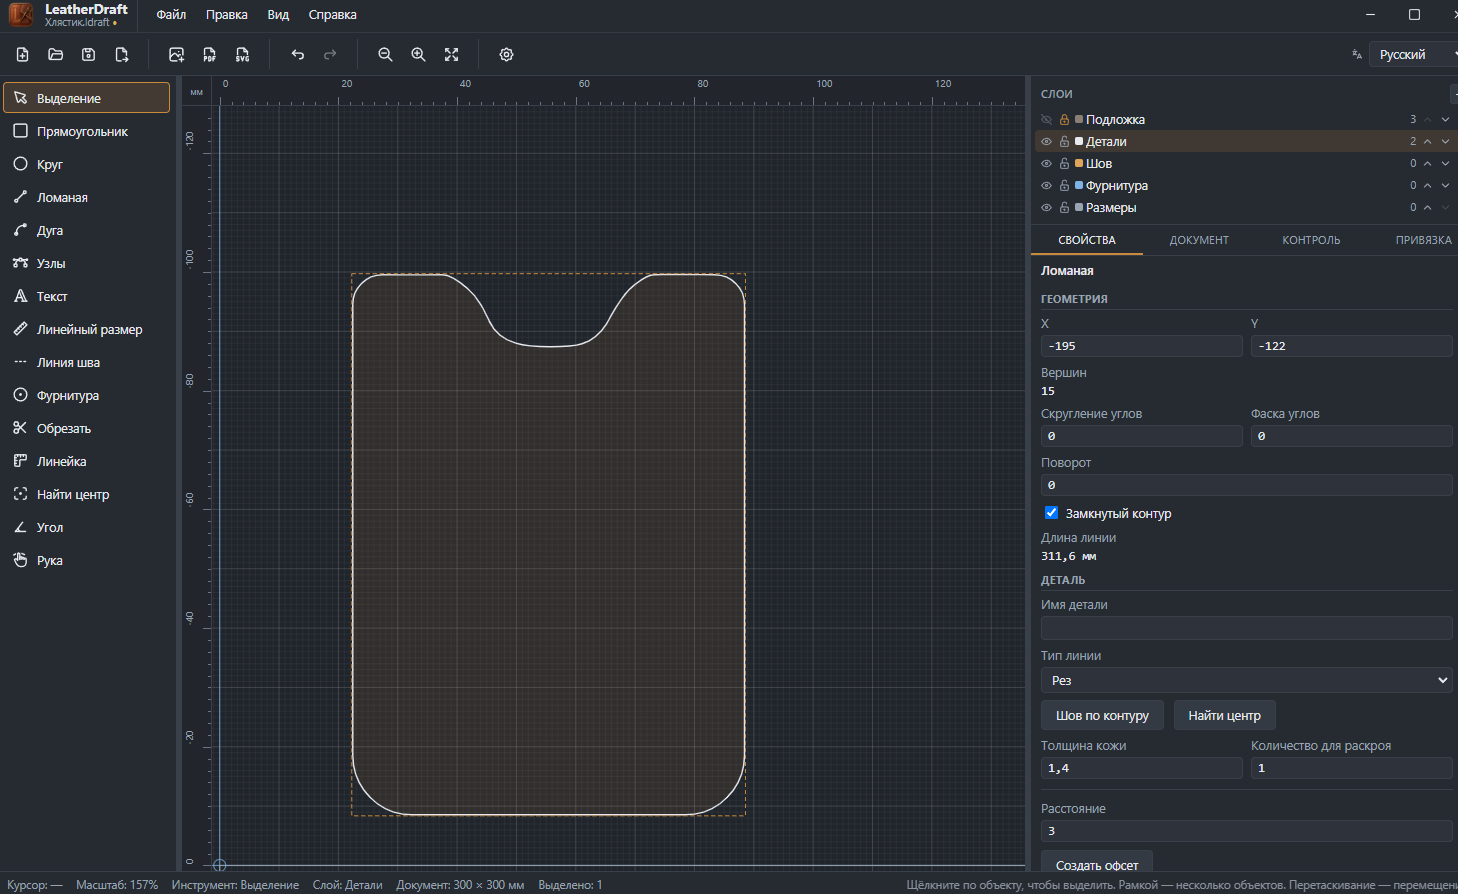The width and height of the screenshot is (1458, 894).
Task: Hide the Шов layer
Action: (1046, 163)
